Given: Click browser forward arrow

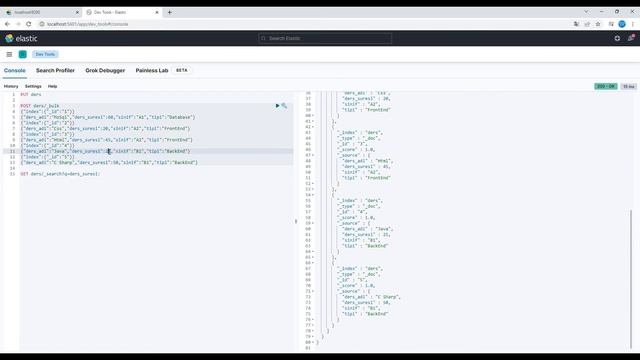Looking at the screenshot, I should tap(18, 24).
